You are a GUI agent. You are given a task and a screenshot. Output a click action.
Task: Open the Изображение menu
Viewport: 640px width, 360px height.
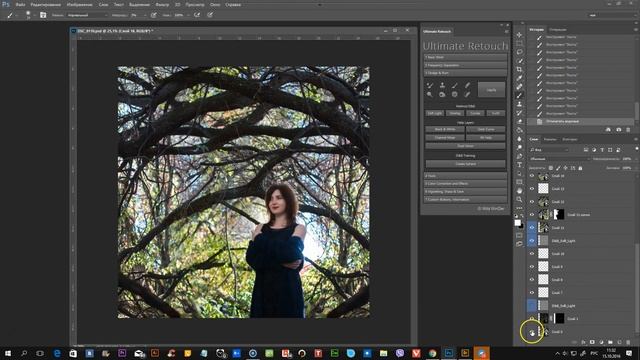click(x=79, y=4)
